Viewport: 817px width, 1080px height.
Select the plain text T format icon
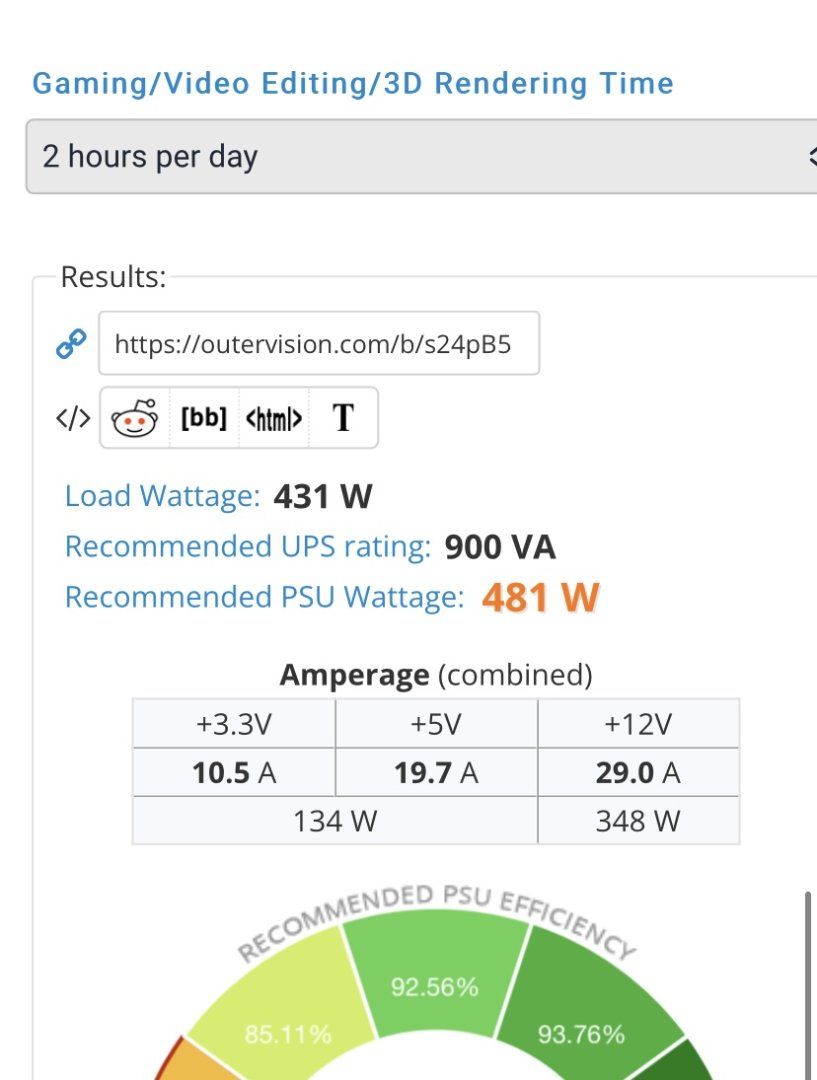343,418
